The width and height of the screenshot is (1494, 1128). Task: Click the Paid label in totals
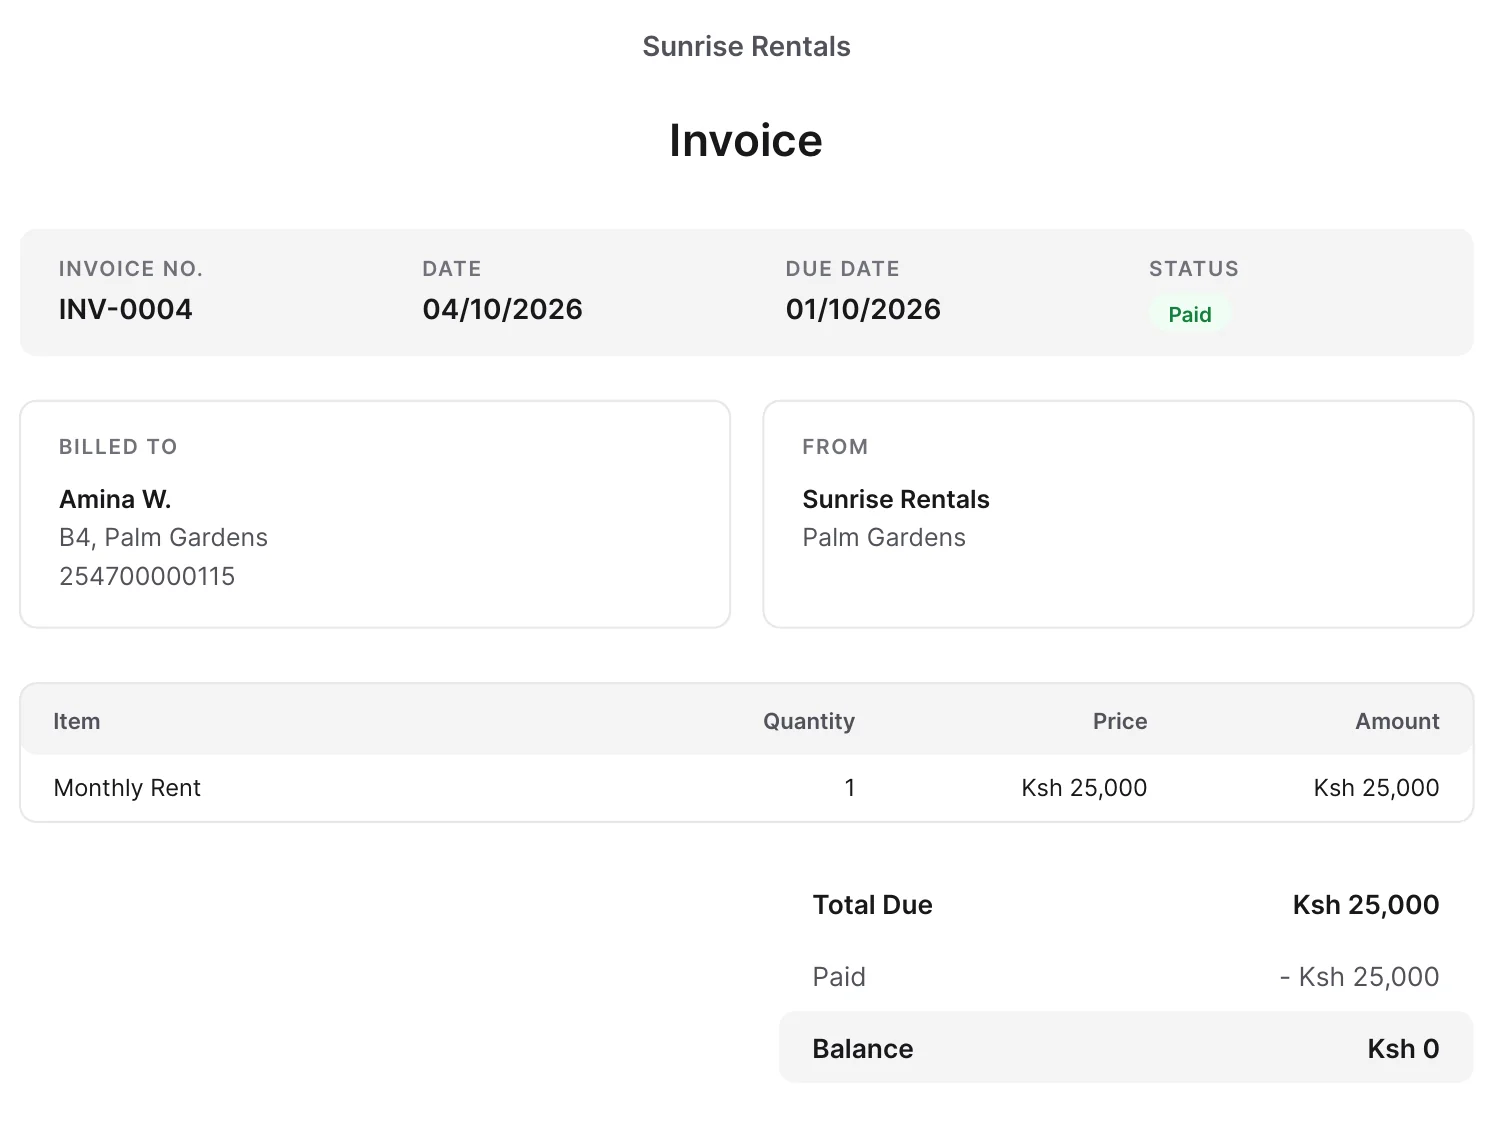pos(839,977)
